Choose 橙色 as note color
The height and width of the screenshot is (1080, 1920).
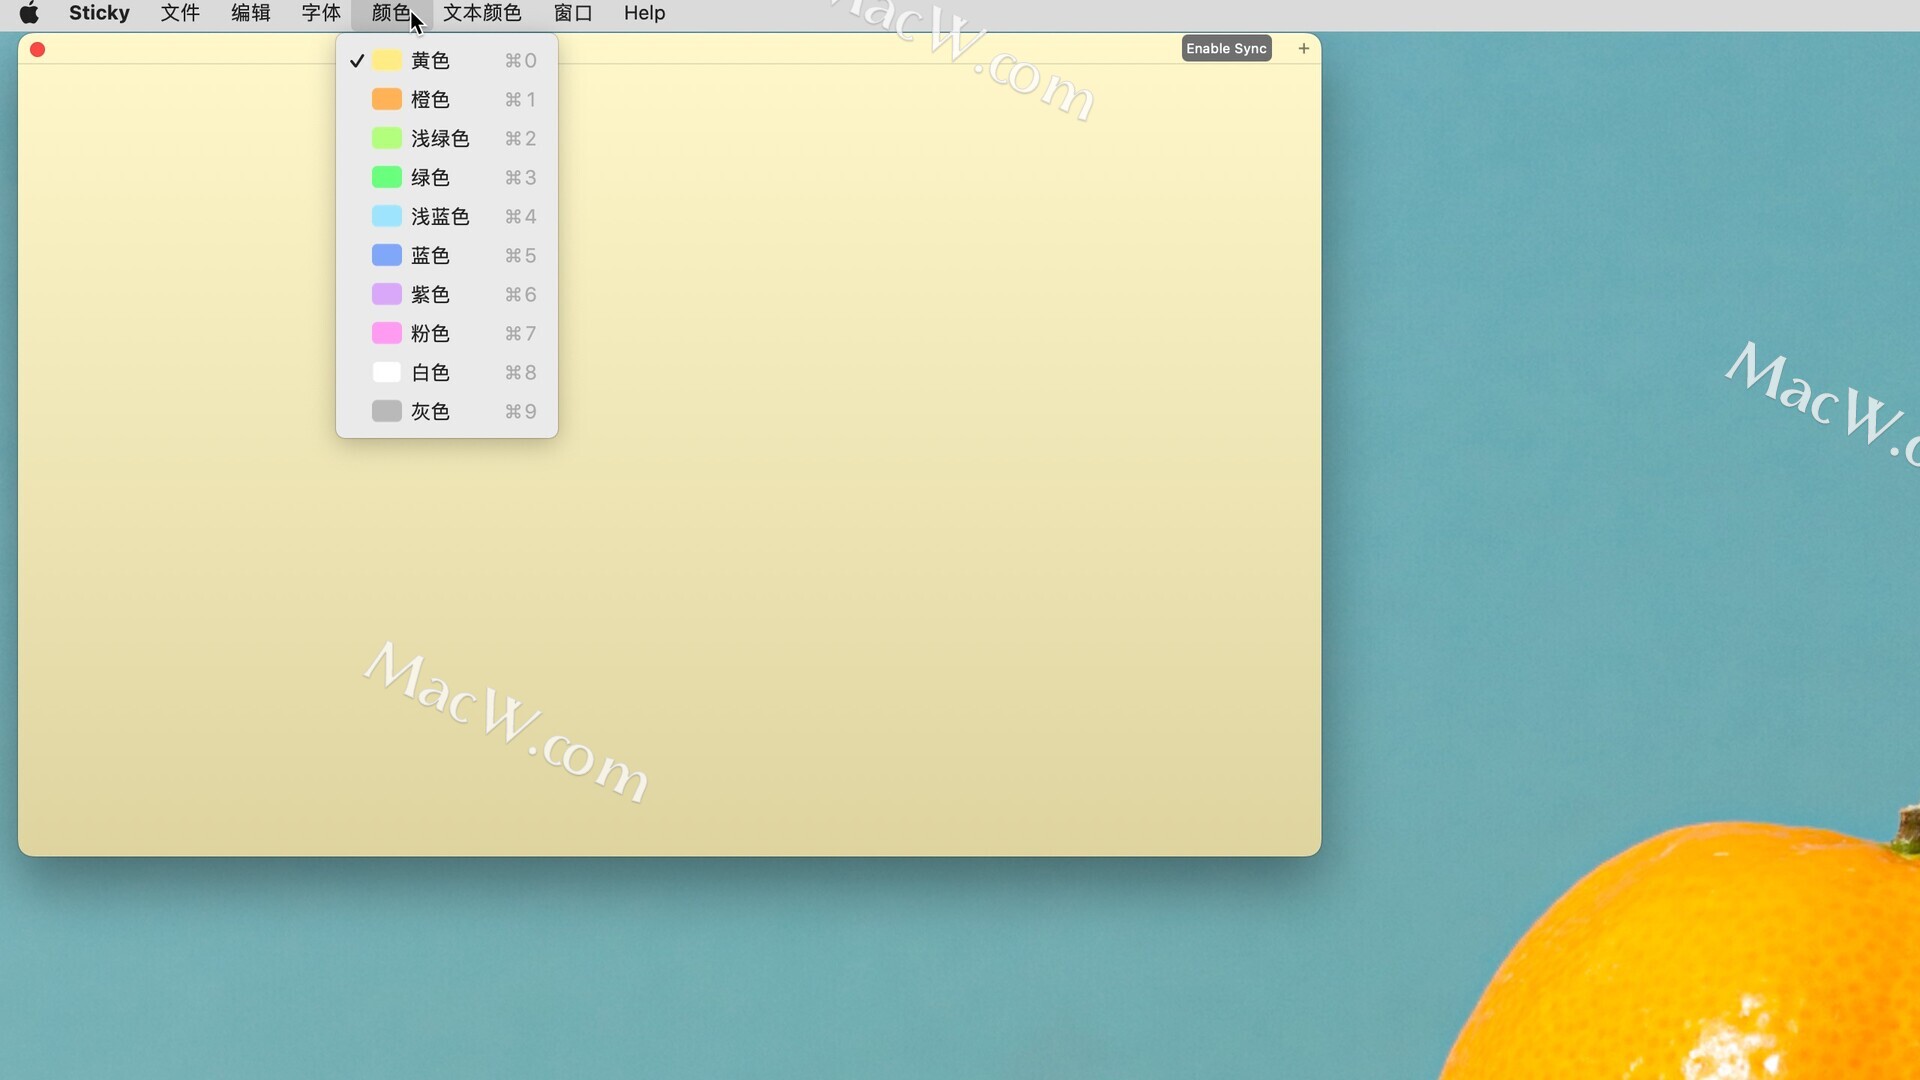click(447, 100)
